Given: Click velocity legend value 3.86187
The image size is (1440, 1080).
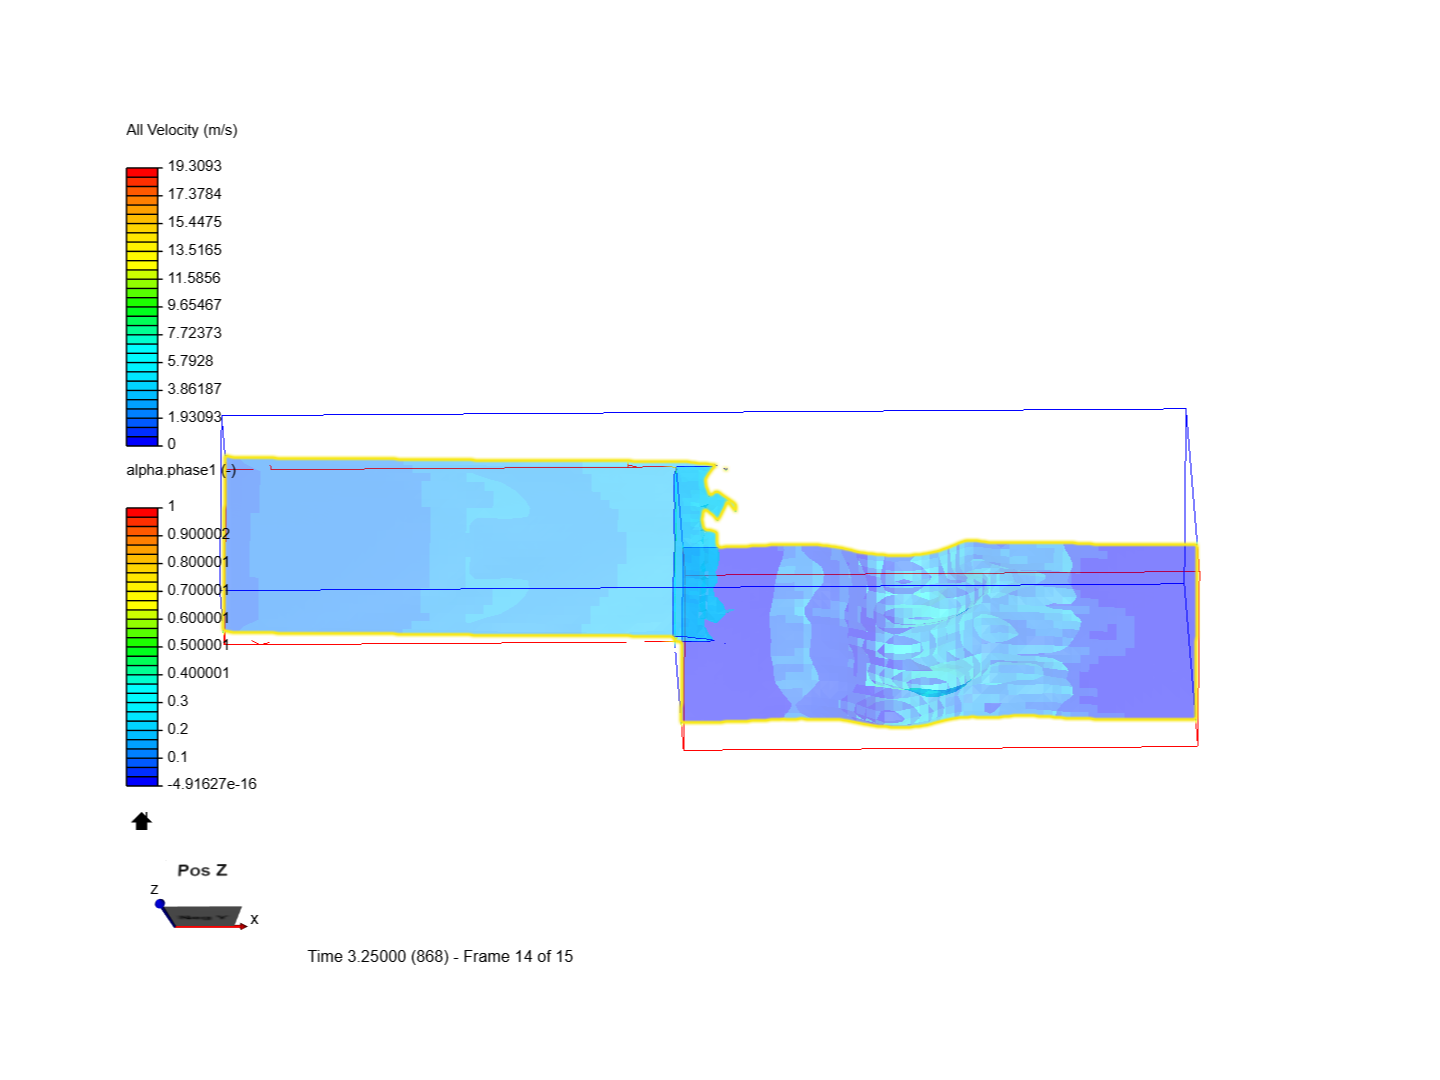Looking at the screenshot, I should [x=194, y=389].
